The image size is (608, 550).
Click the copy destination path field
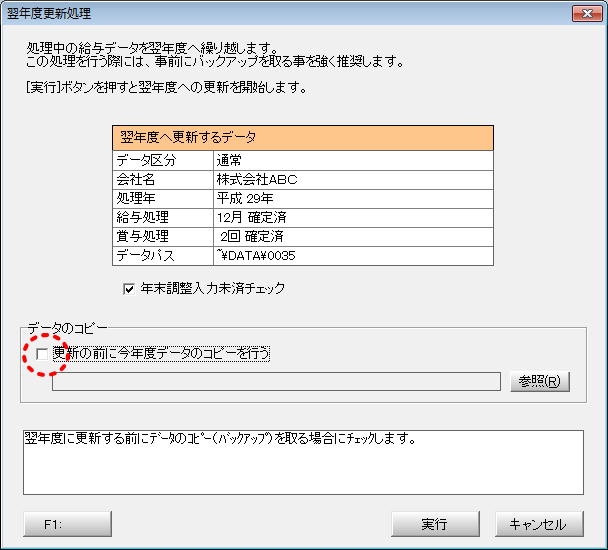[x=276, y=382]
